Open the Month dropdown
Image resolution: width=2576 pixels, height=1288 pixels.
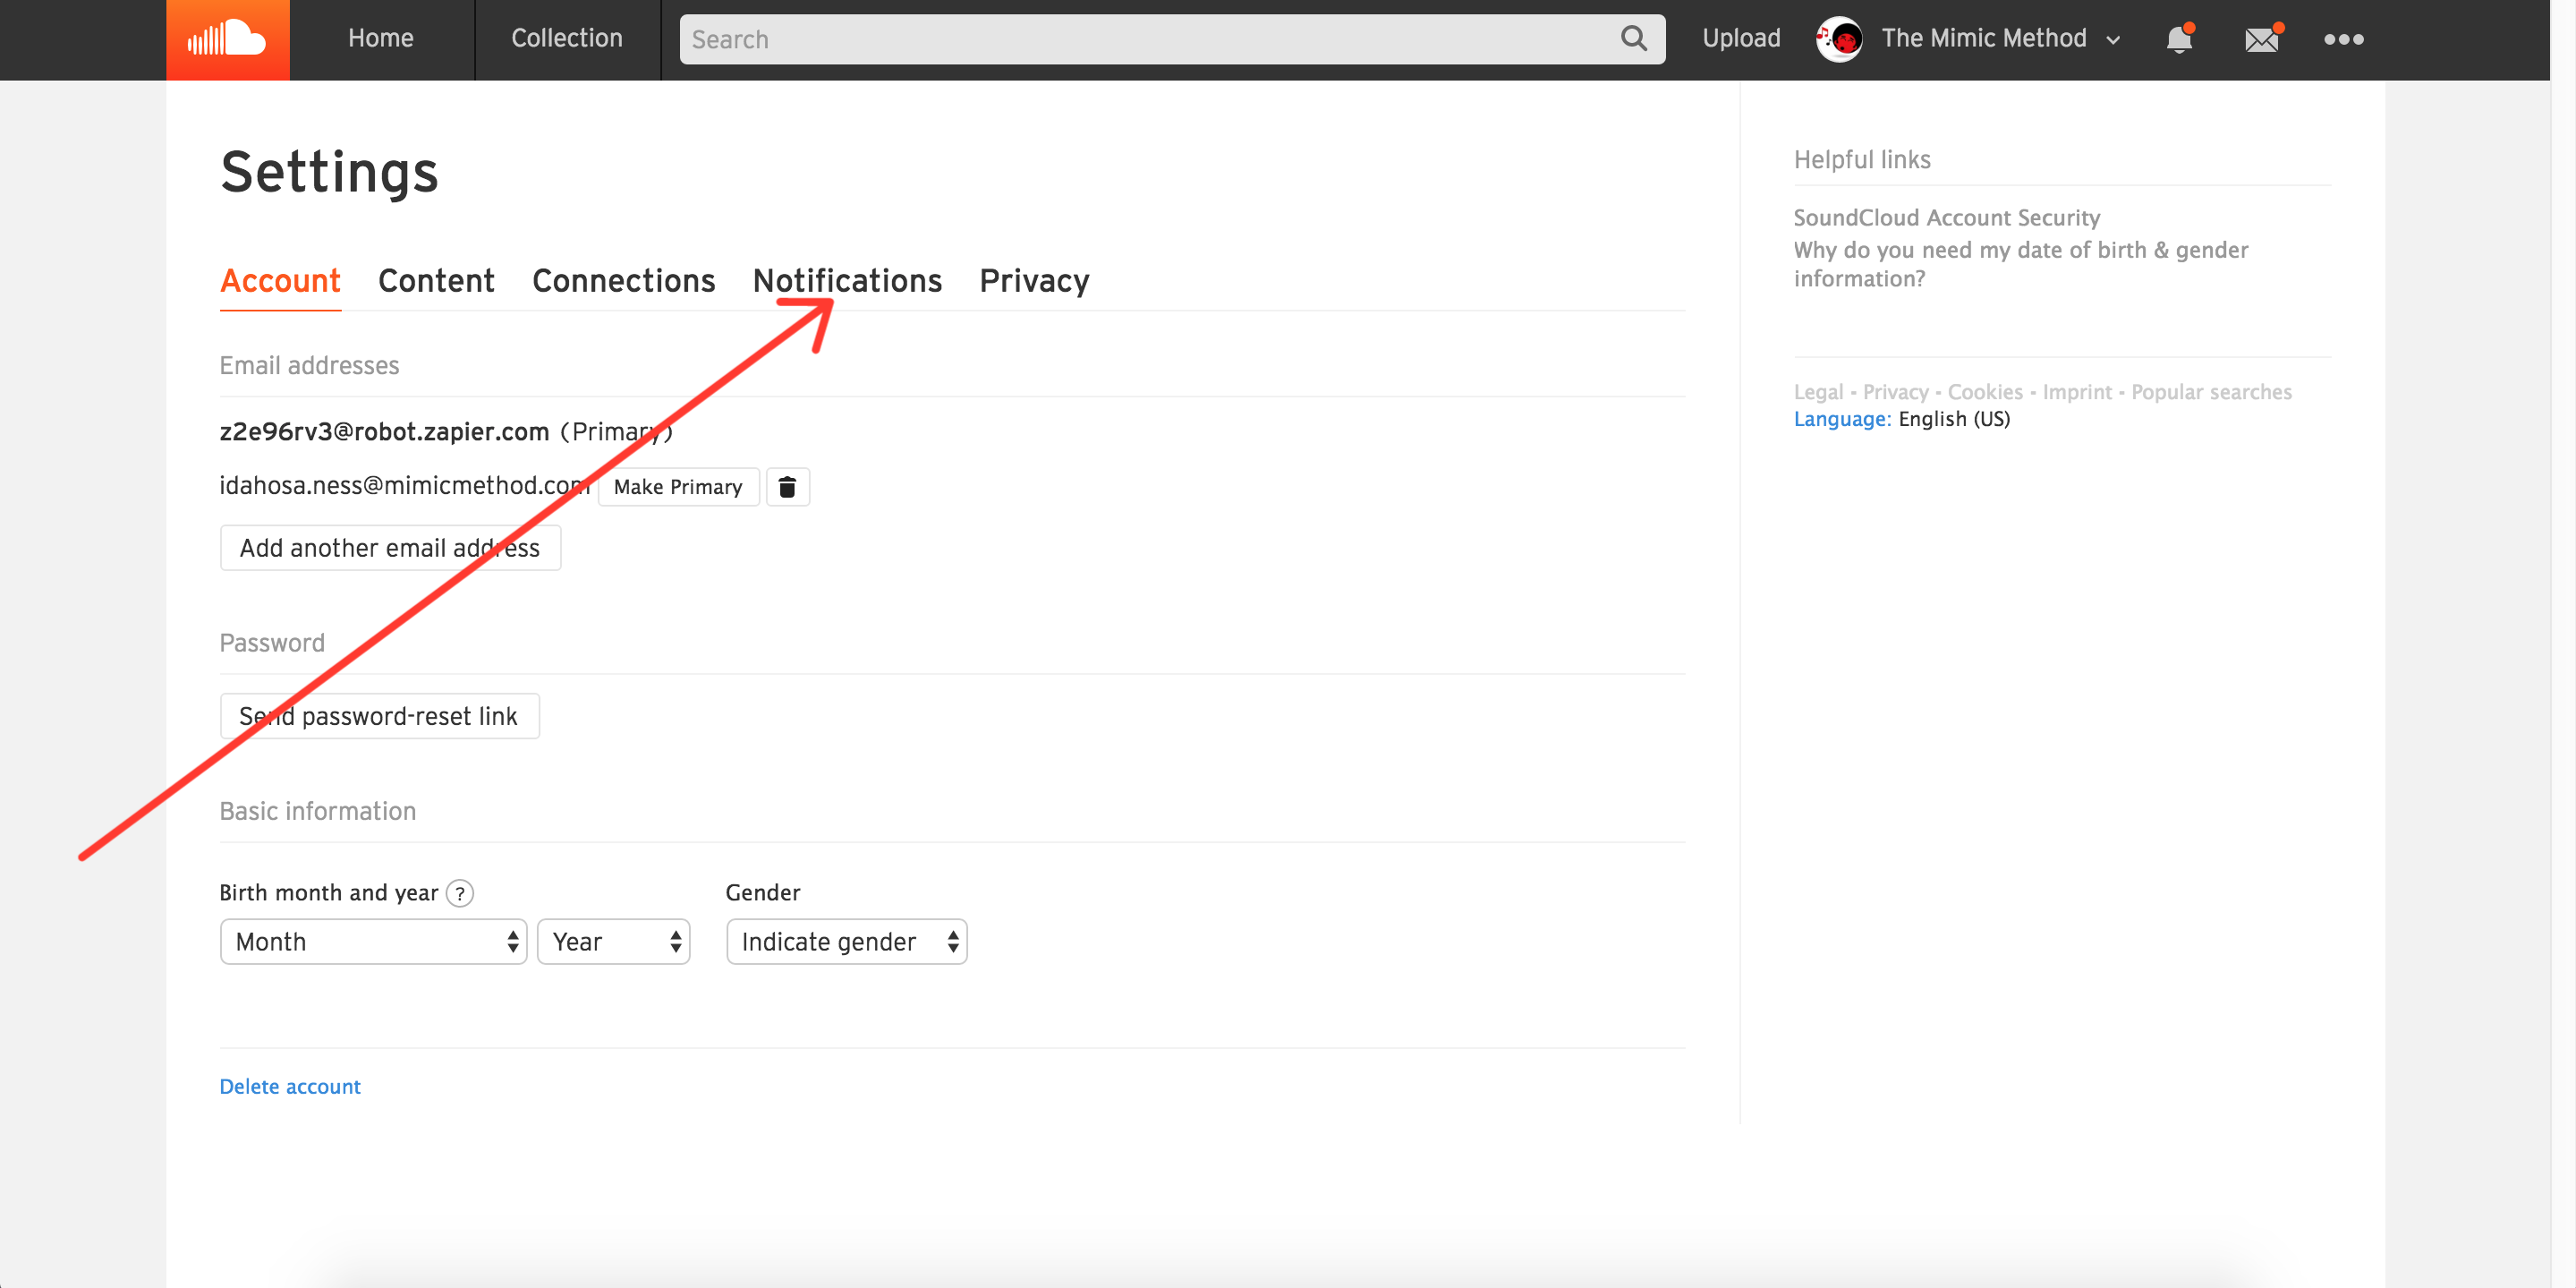(x=373, y=942)
